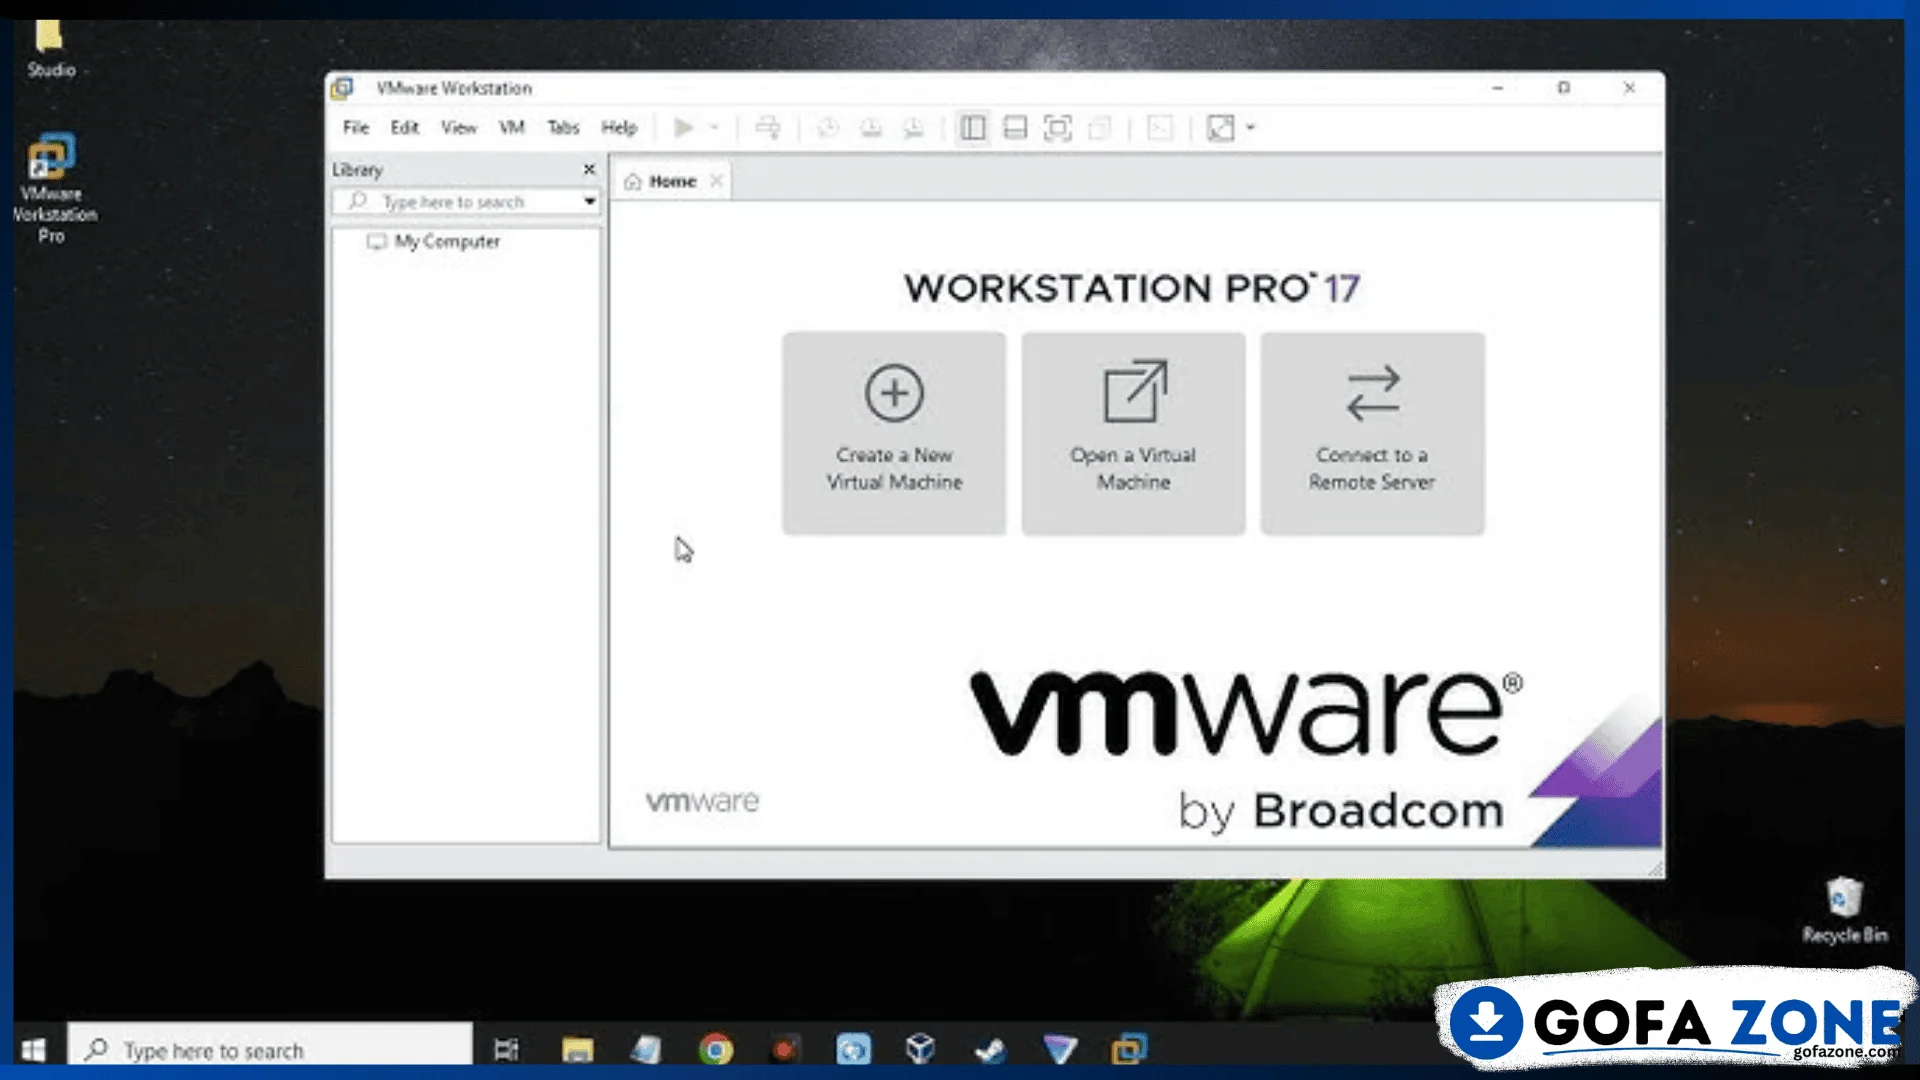The width and height of the screenshot is (1920, 1080).
Task: Toggle the Show Library sidebar icon
Action: pos(972,128)
